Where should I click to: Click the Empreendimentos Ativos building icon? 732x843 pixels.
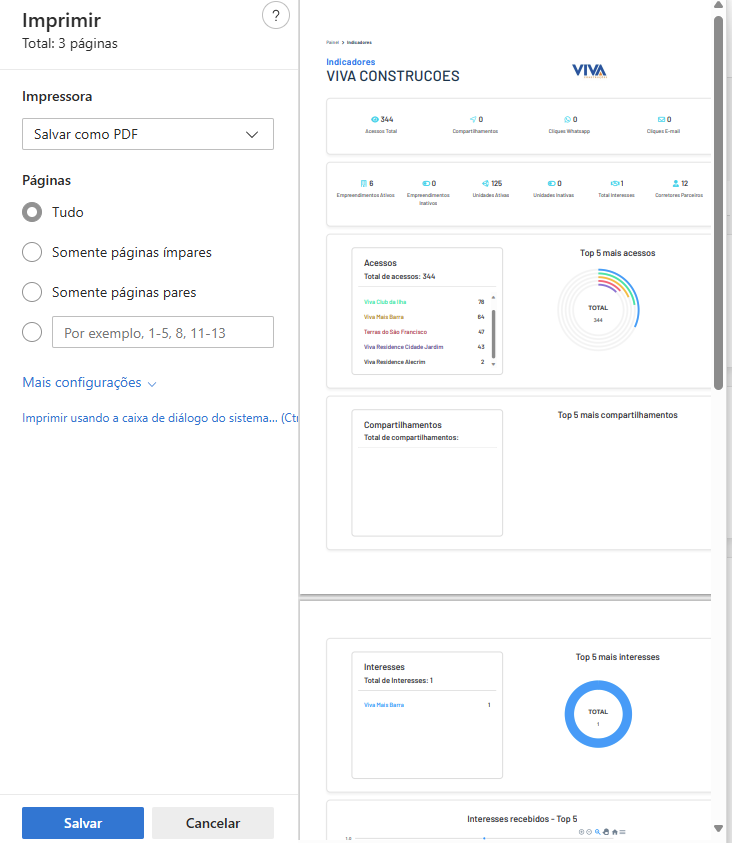pos(364,183)
